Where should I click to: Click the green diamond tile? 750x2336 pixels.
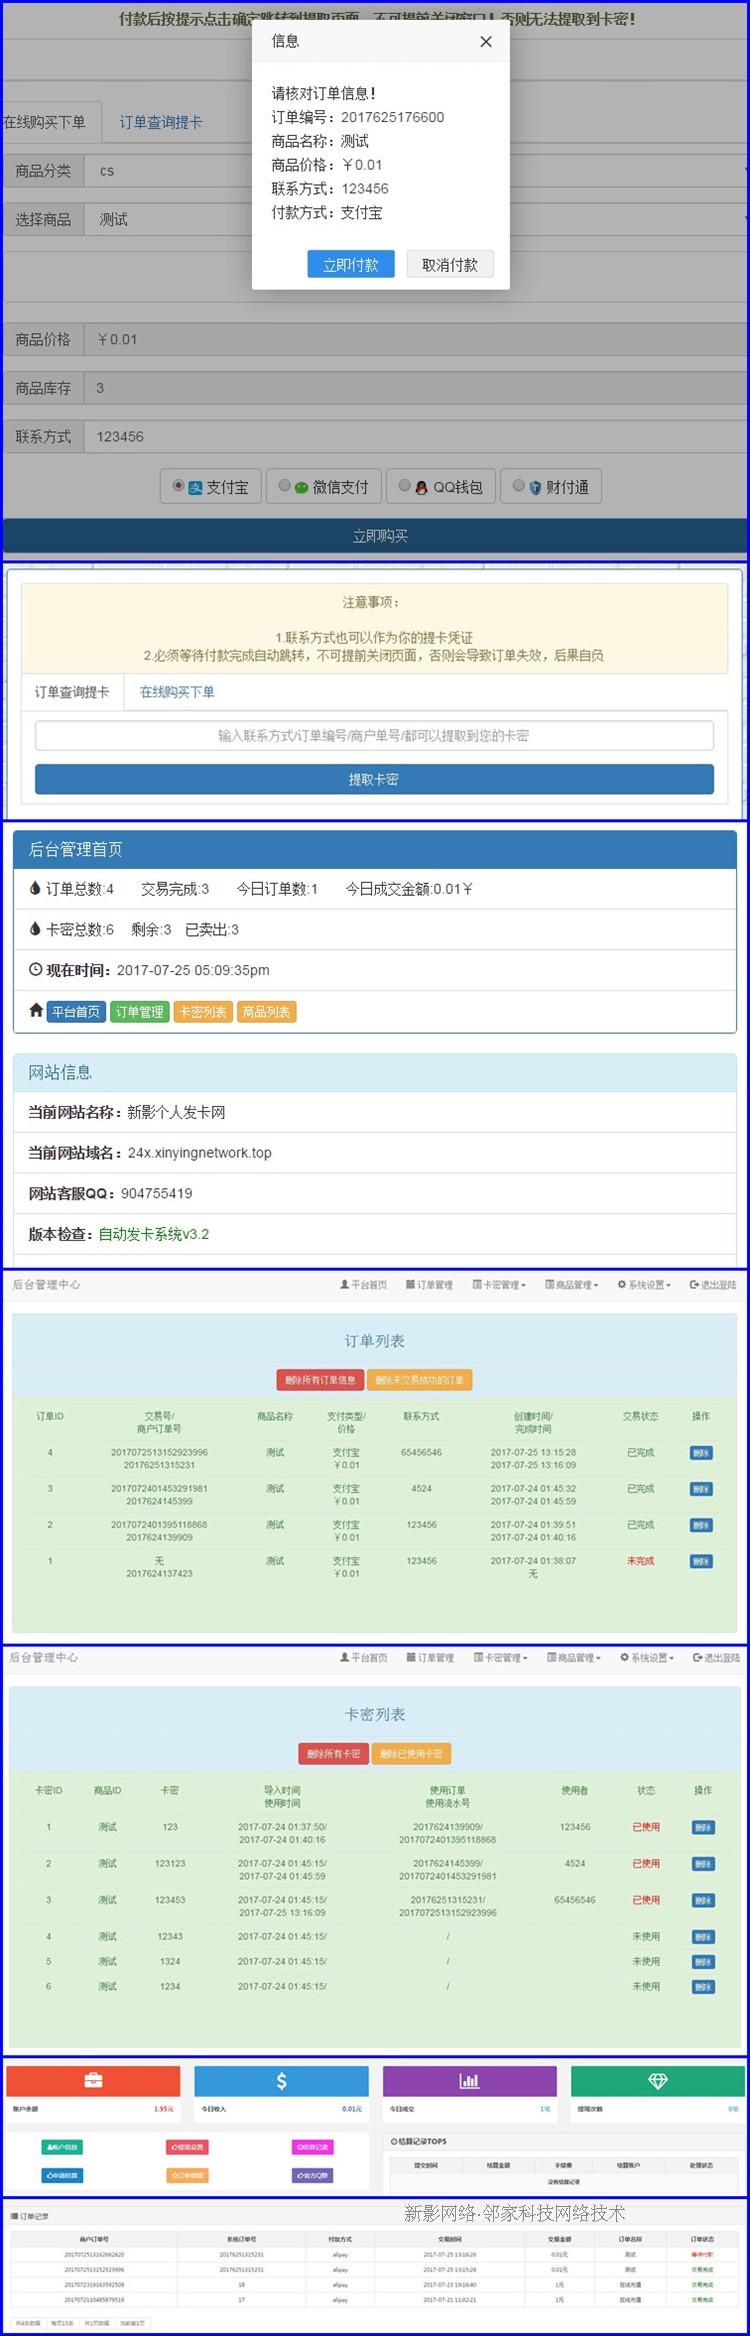(657, 2081)
